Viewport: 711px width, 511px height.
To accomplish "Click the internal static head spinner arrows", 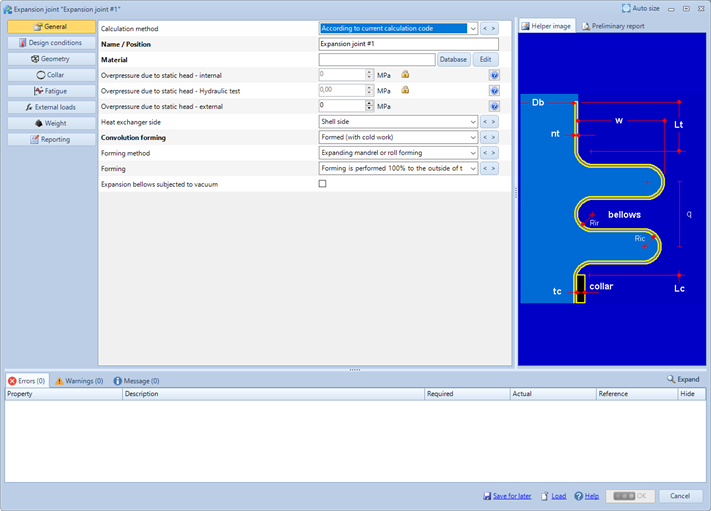I will [x=369, y=75].
